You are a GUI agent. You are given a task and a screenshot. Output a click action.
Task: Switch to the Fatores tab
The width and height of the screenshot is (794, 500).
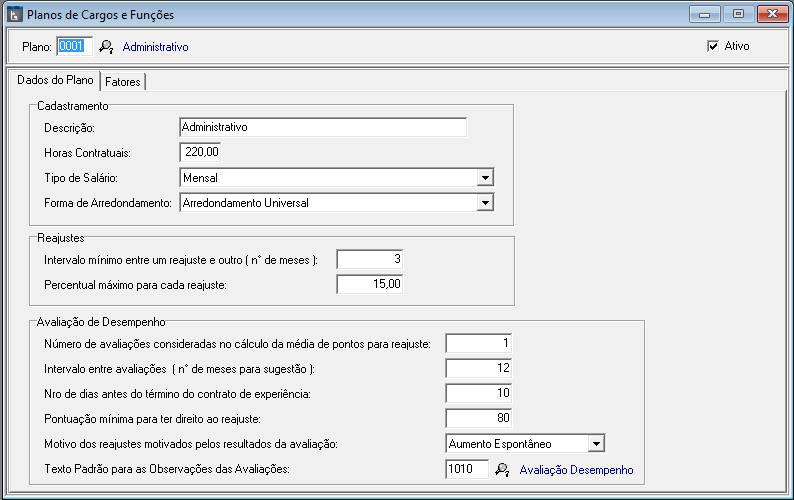pyautogui.click(x=123, y=82)
